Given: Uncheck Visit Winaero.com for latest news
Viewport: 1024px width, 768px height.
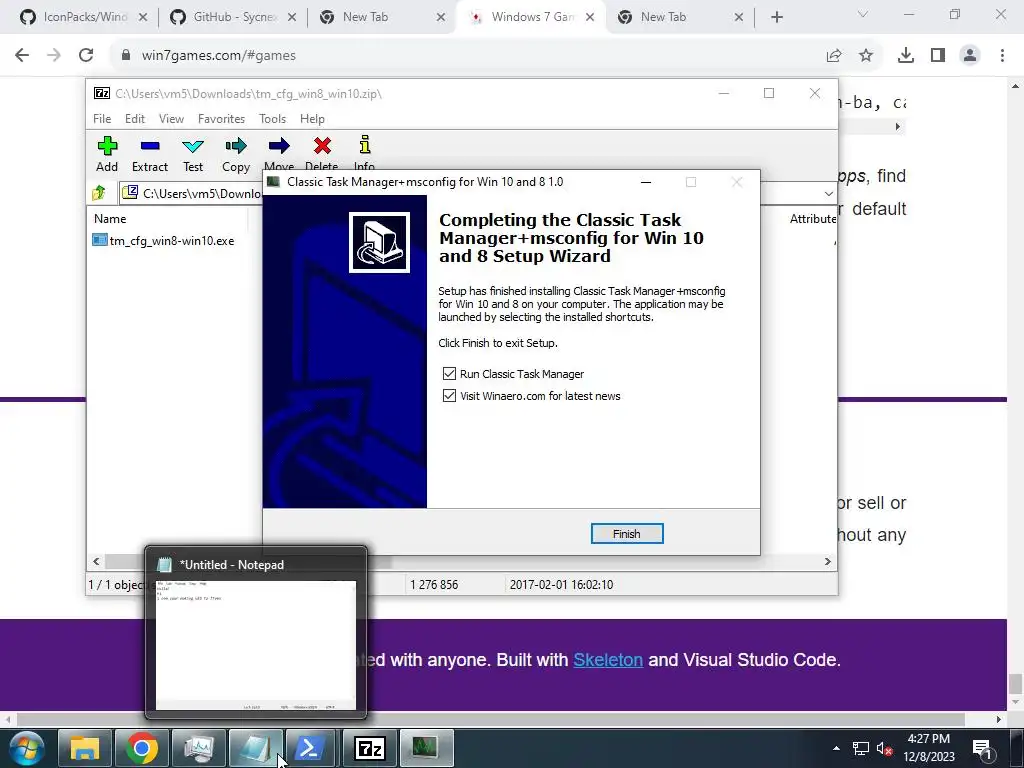Looking at the screenshot, I should 449,396.
